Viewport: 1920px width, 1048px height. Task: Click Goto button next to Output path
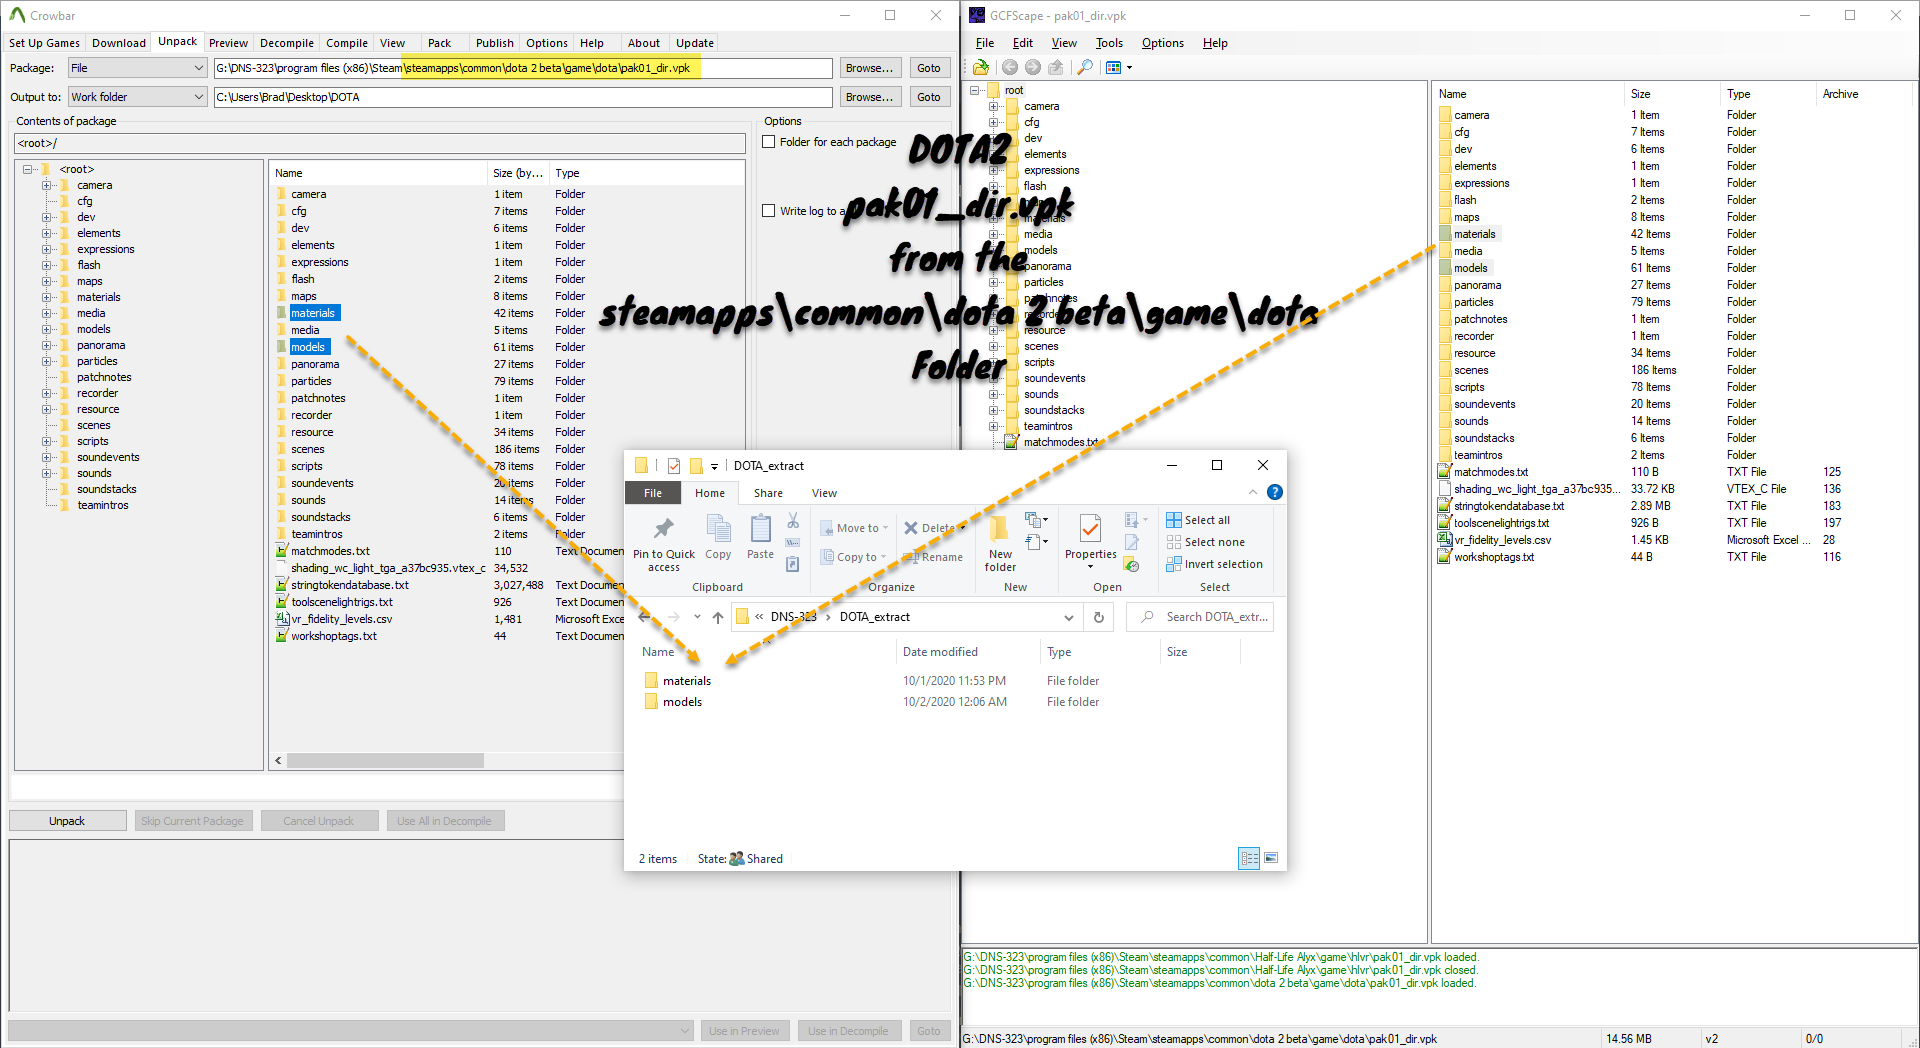coord(929,97)
